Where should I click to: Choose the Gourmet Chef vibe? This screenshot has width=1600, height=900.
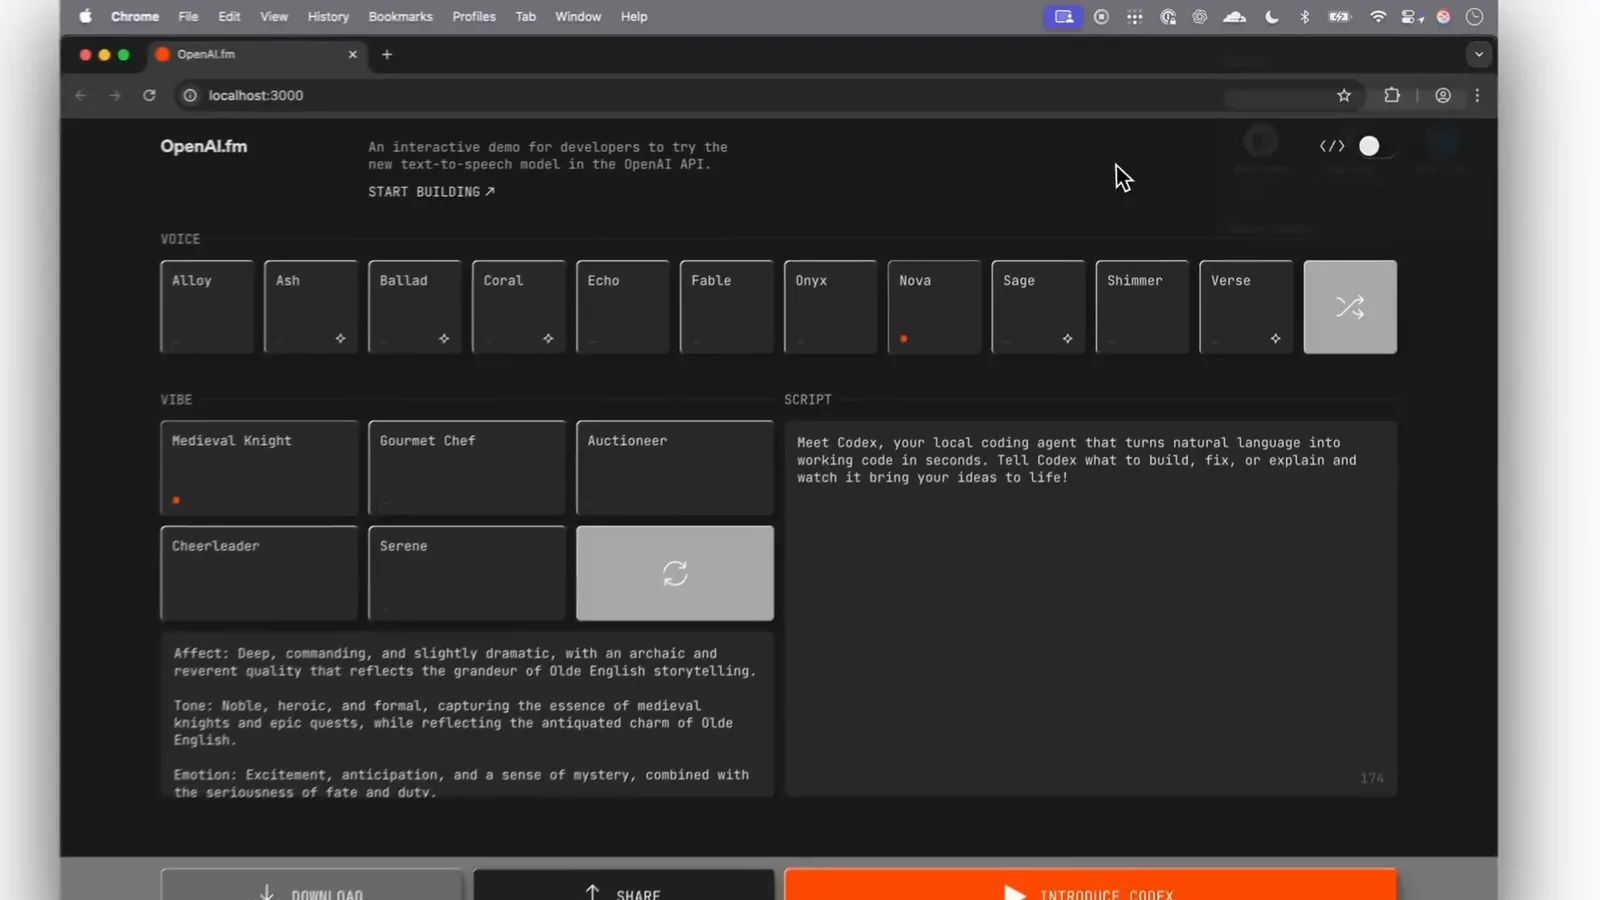point(467,468)
